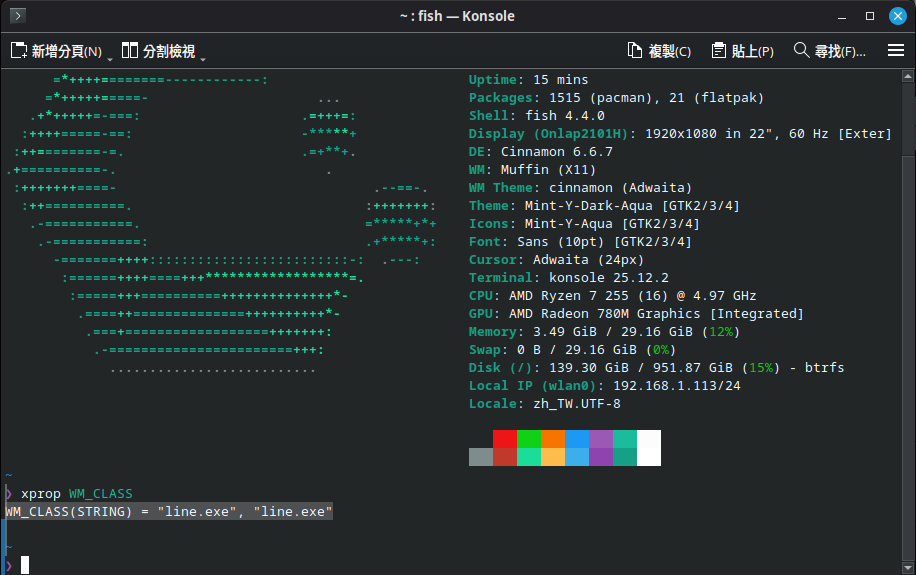Click the bright blue color block
Viewport: 916px width, 575px height.
577,439
